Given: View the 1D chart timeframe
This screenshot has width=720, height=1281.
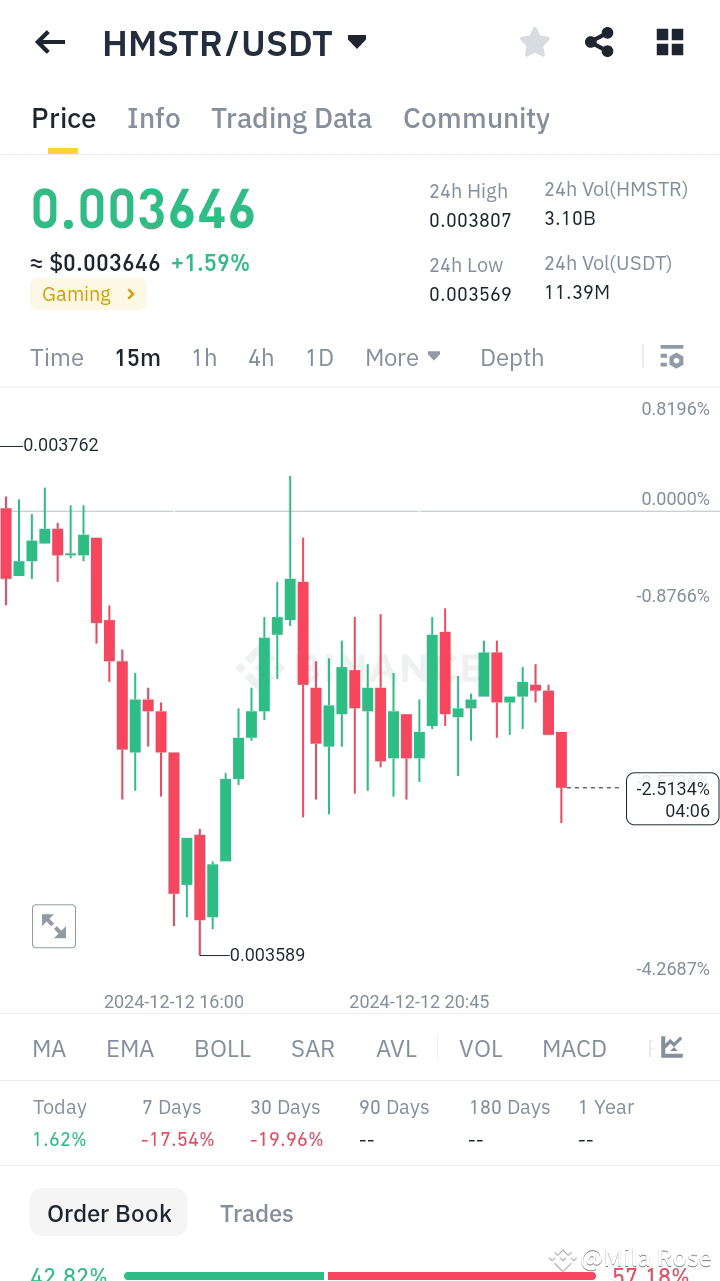Looking at the screenshot, I should [x=319, y=357].
